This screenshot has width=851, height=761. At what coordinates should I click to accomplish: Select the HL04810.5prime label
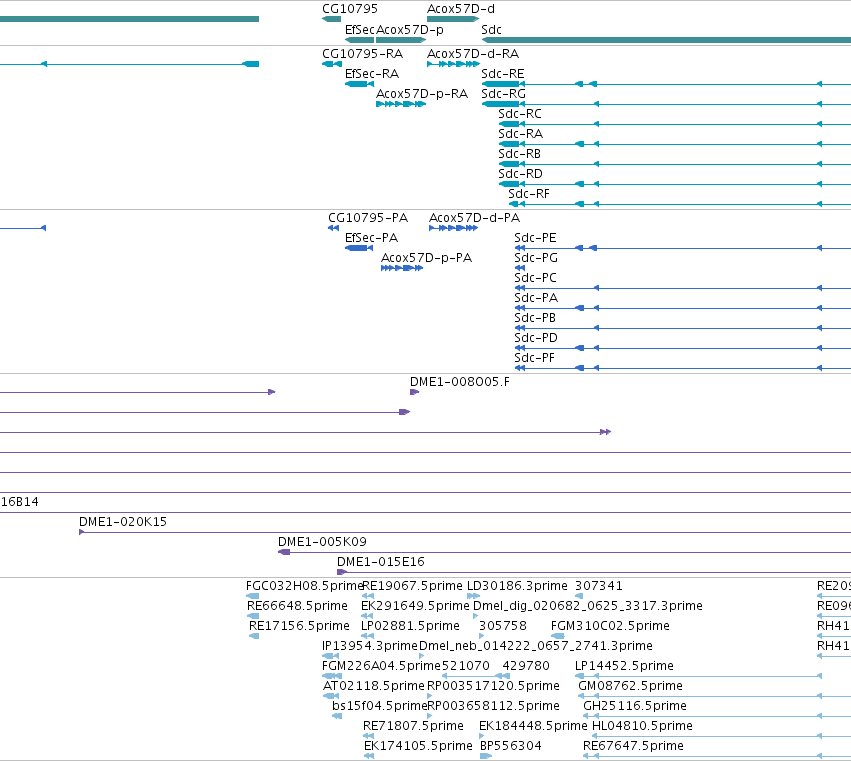pos(642,727)
